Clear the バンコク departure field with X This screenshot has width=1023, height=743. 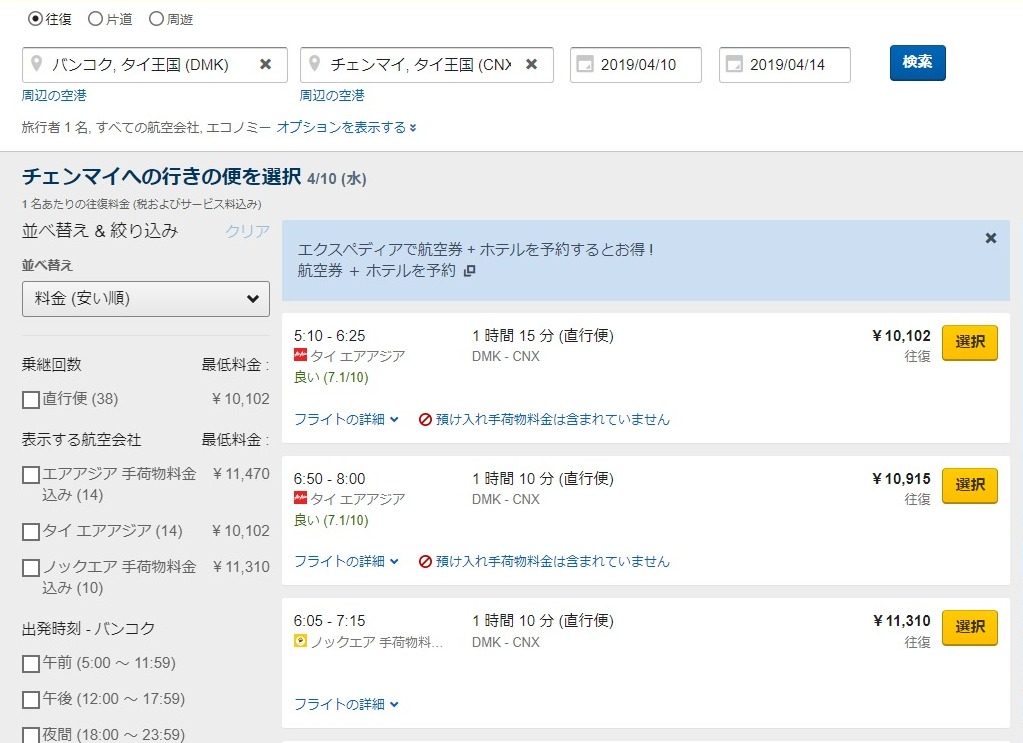click(266, 64)
